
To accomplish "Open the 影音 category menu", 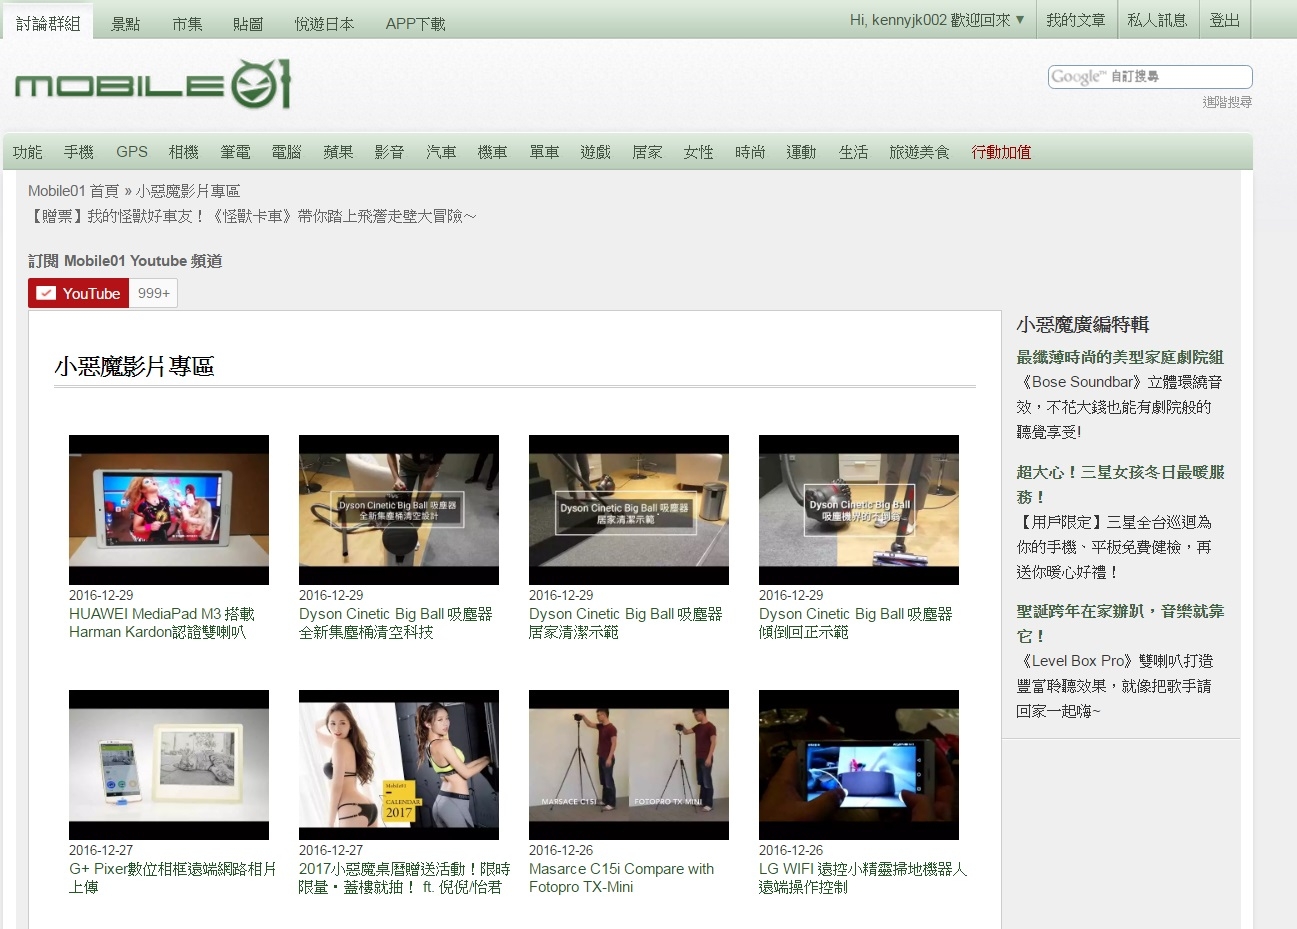I will coord(390,152).
